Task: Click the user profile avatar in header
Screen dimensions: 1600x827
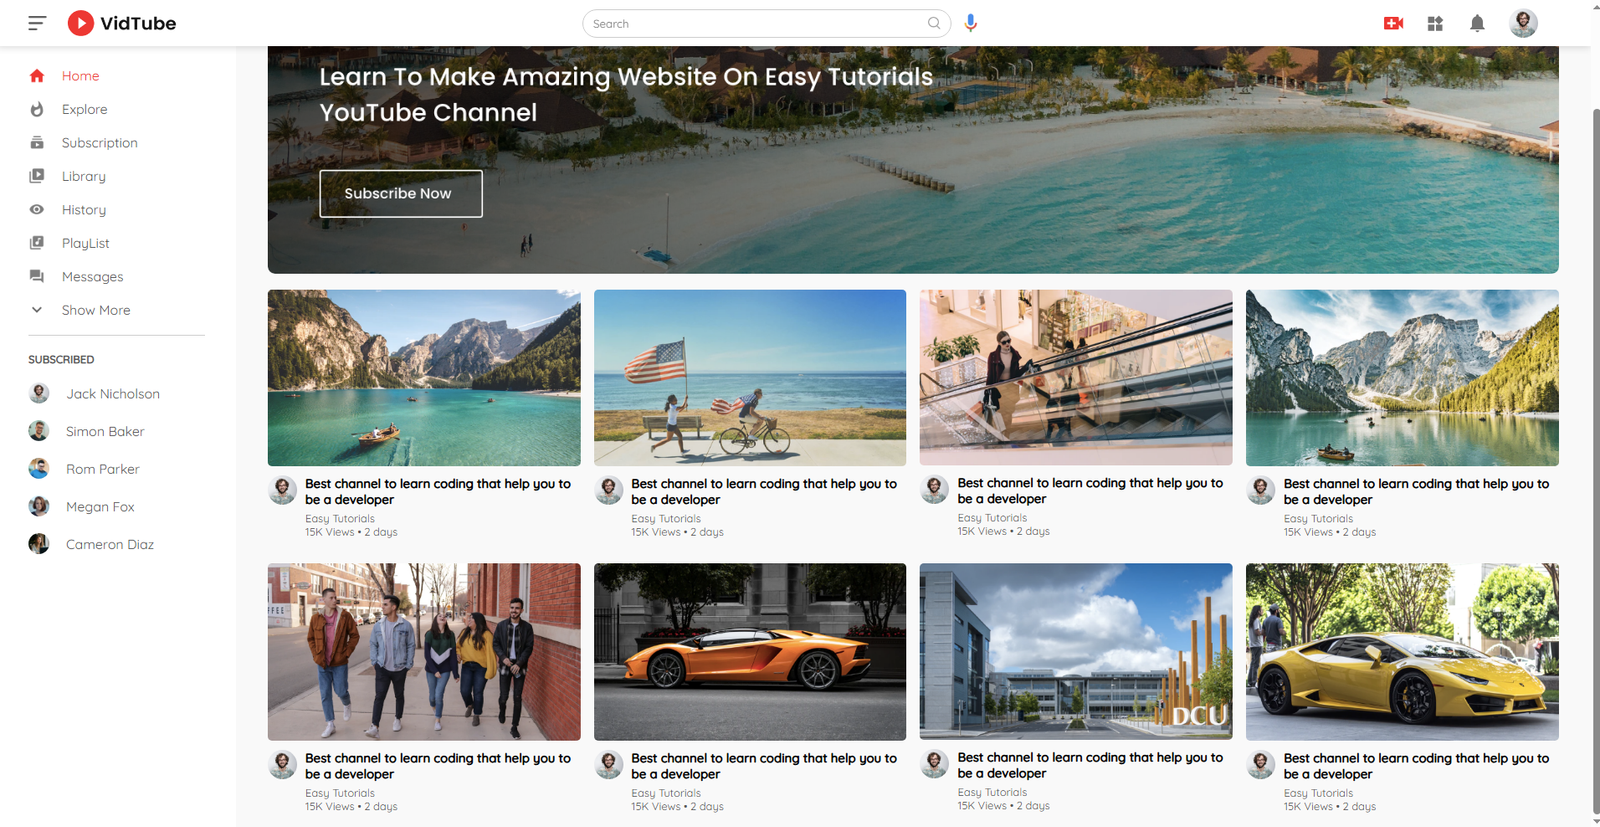Action: (x=1523, y=23)
